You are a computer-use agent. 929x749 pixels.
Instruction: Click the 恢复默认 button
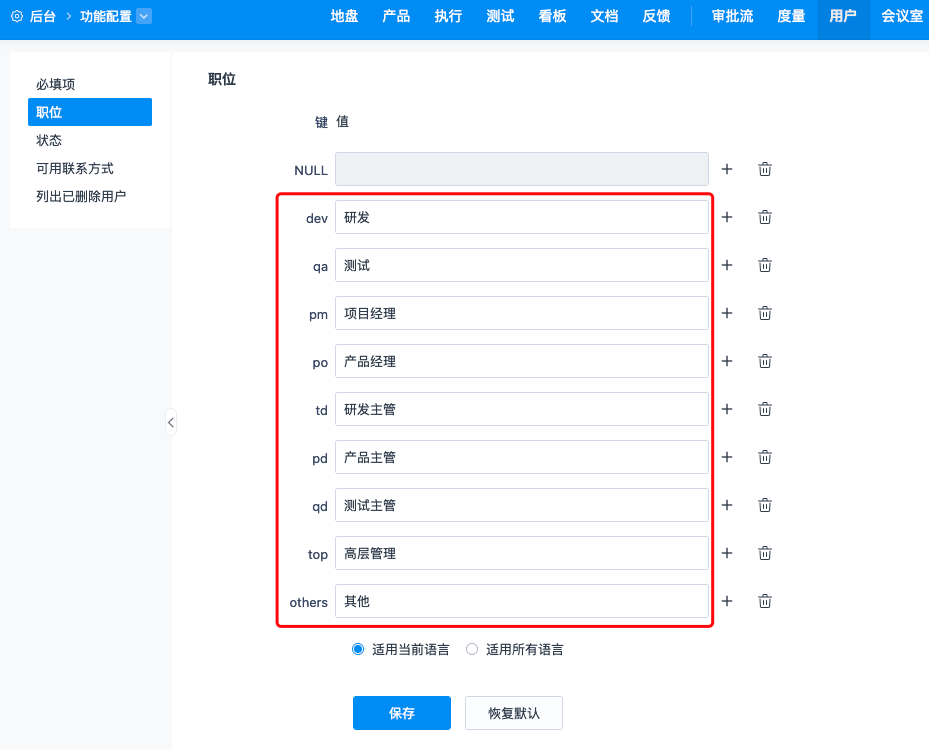click(x=514, y=713)
